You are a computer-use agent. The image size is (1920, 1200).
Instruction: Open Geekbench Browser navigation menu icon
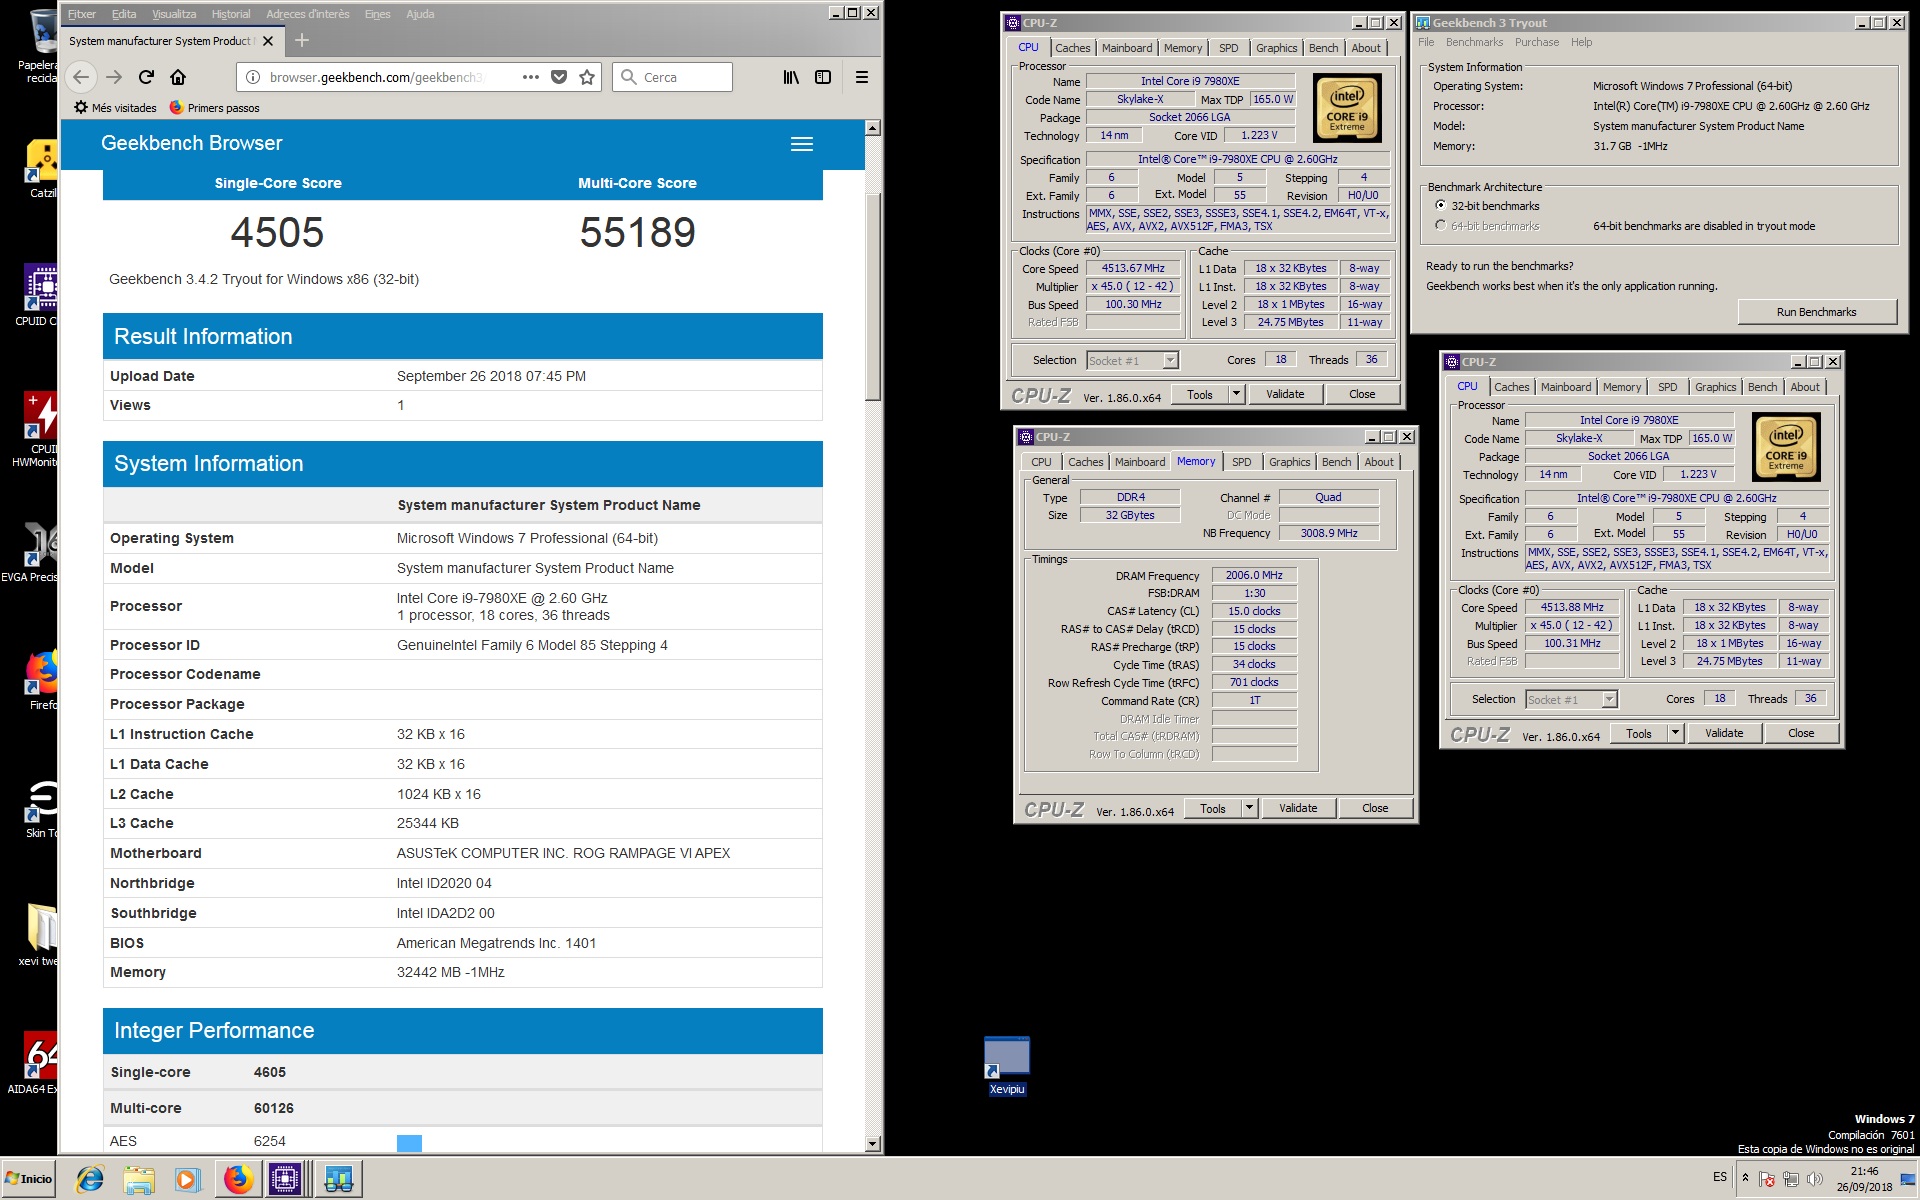[802, 144]
